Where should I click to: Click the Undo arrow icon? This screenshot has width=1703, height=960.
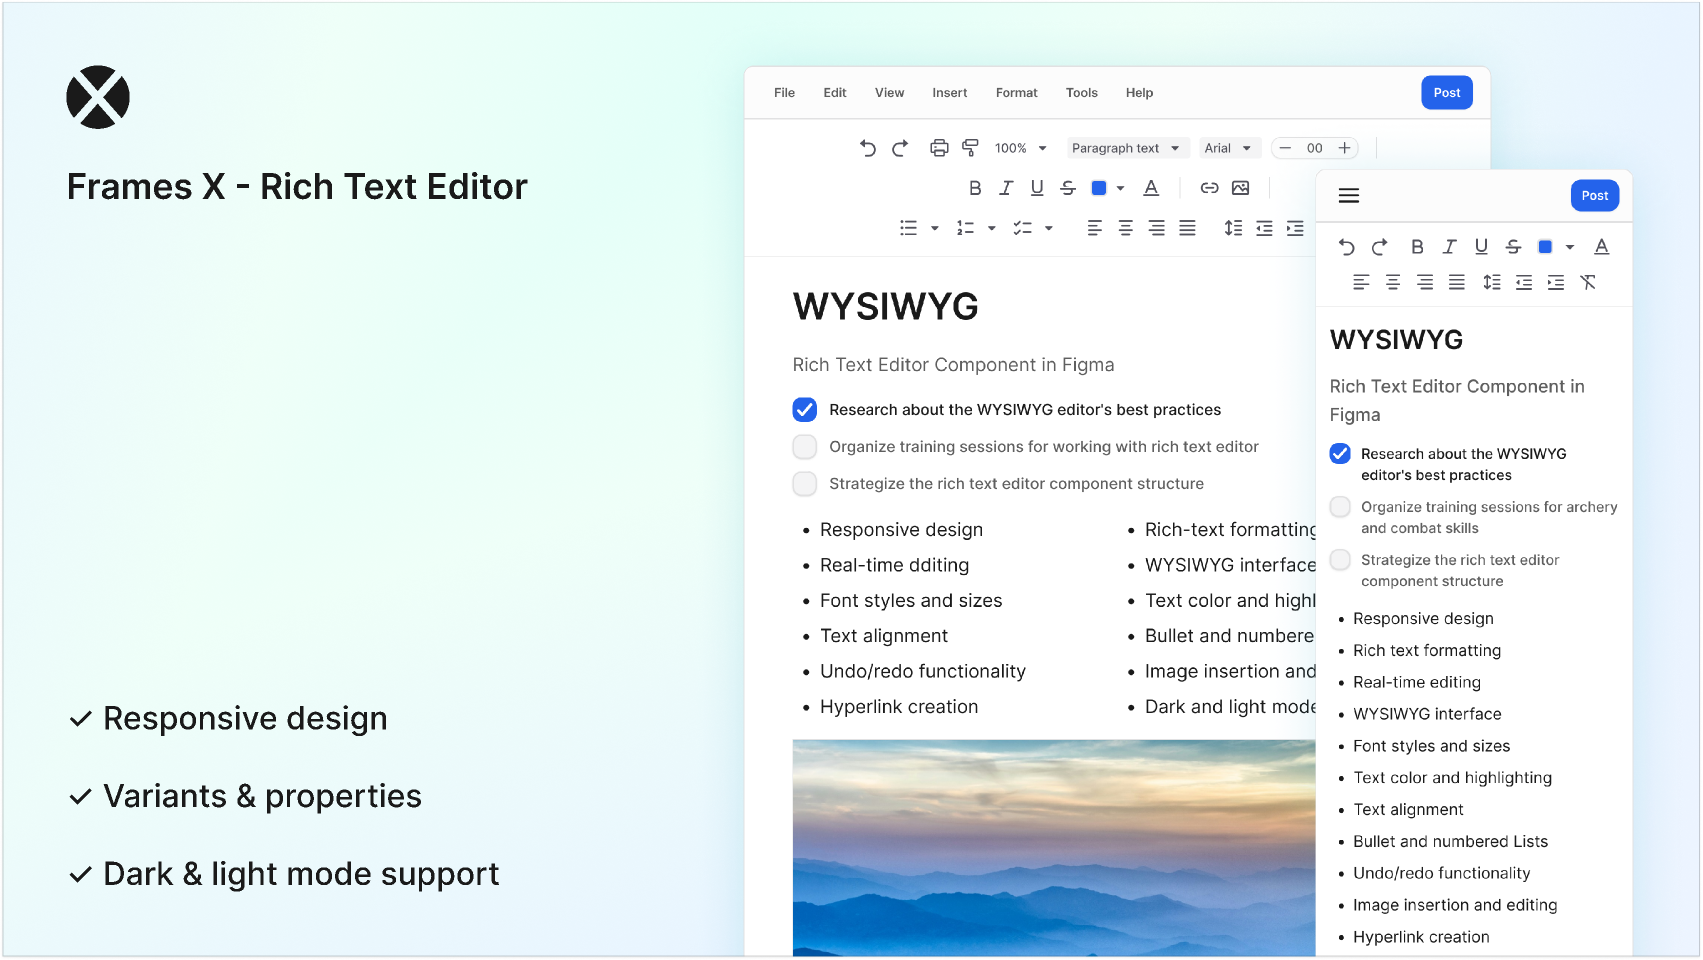pos(866,147)
